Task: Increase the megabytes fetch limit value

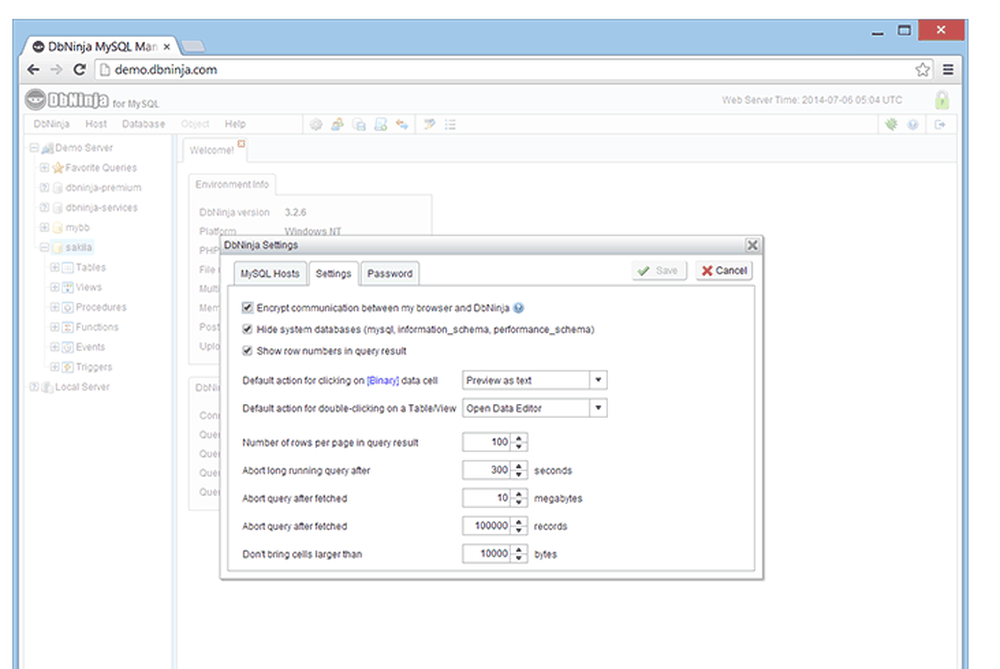Action: pyautogui.click(x=519, y=494)
